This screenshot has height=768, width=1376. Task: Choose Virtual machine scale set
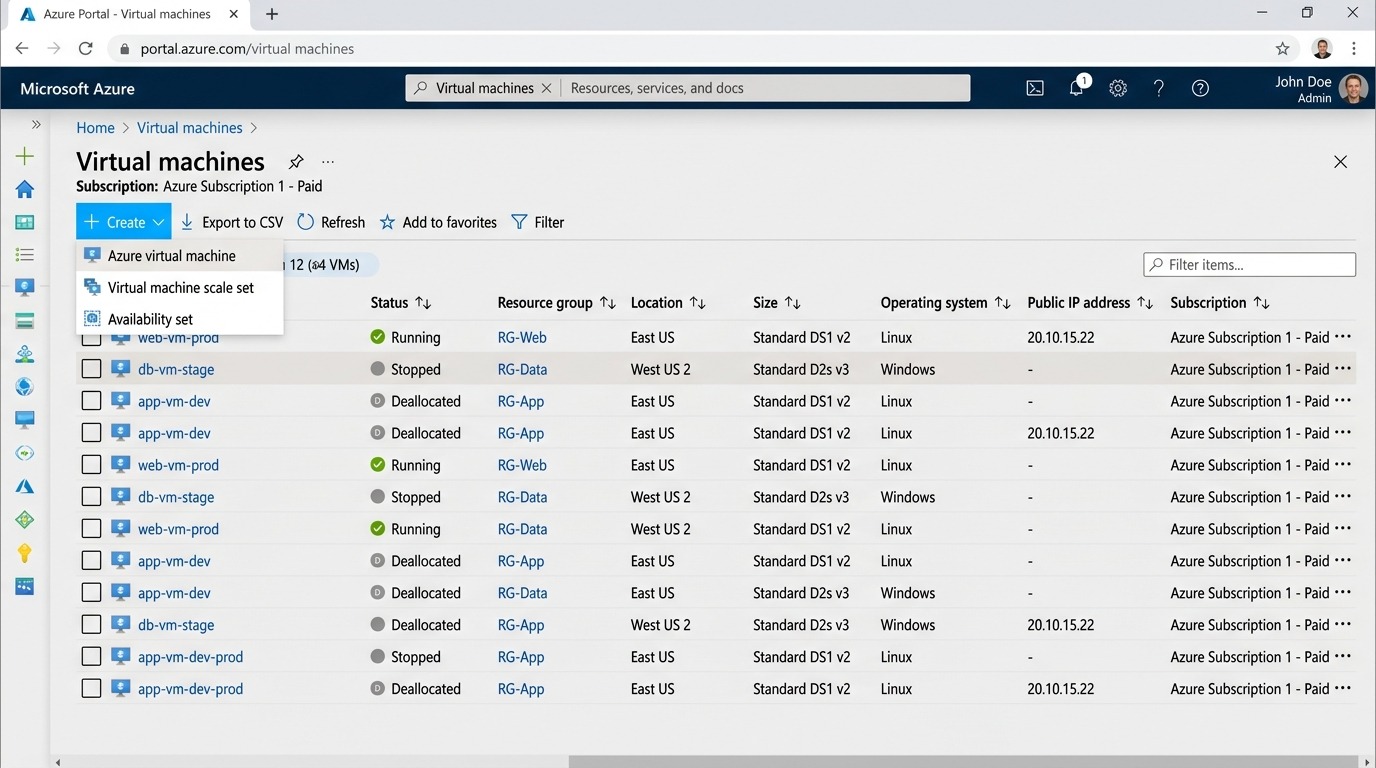pyautogui.click(x=180, y=288)
